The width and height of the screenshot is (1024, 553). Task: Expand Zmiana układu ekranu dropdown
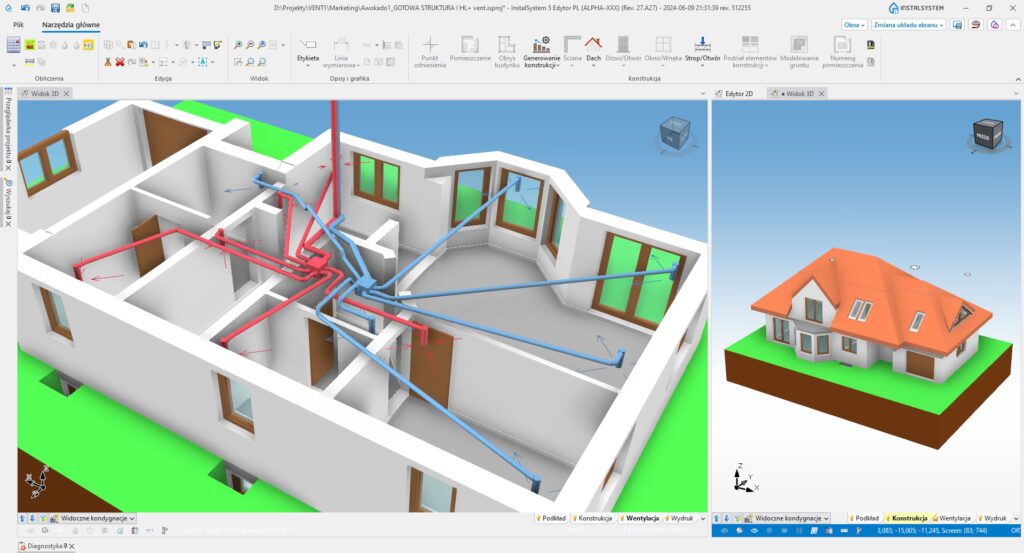pos(908,24)
